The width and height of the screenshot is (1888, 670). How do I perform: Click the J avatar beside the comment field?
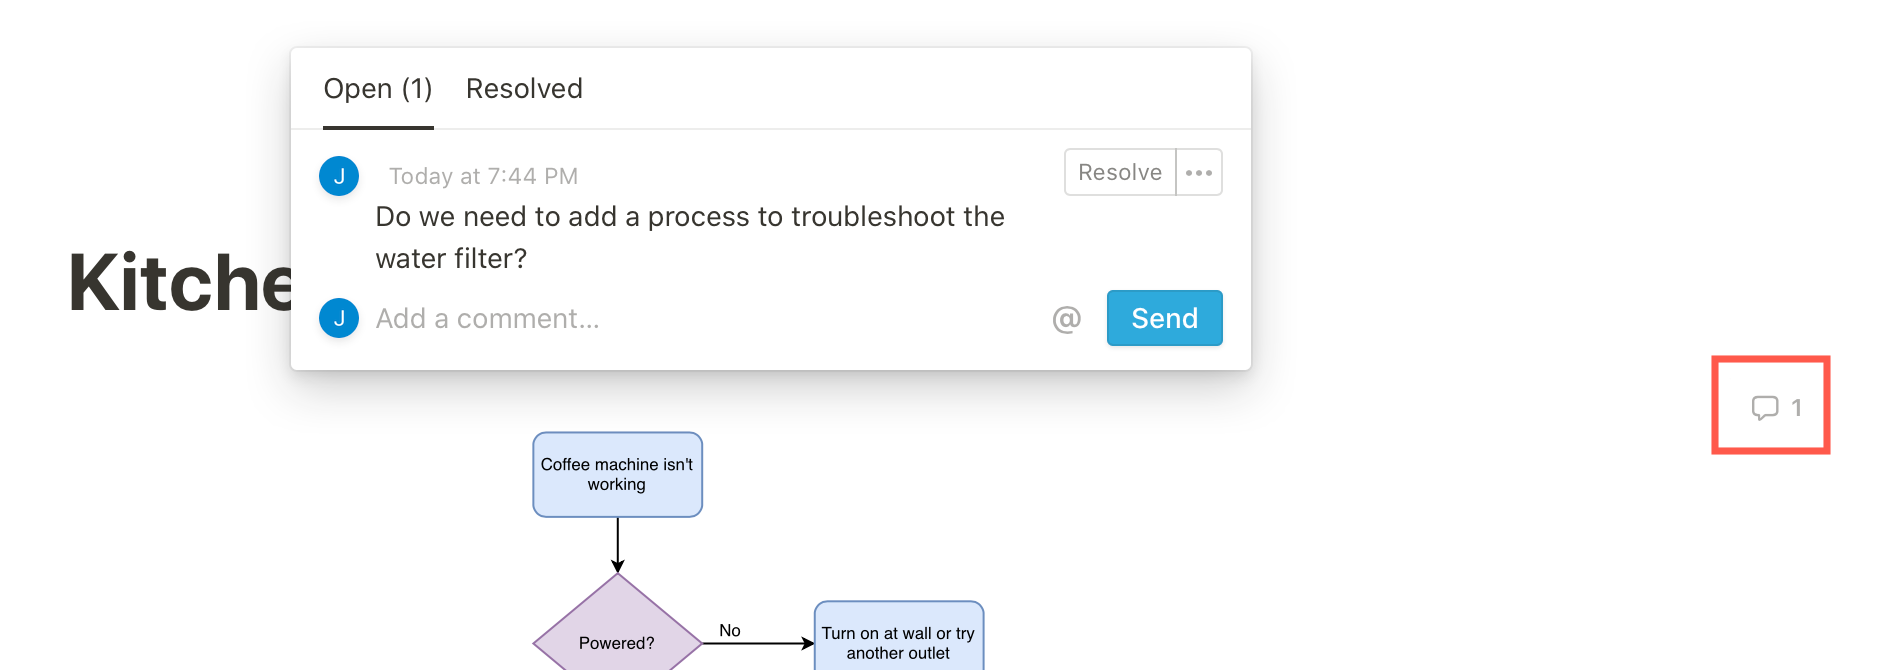[339, 318]
